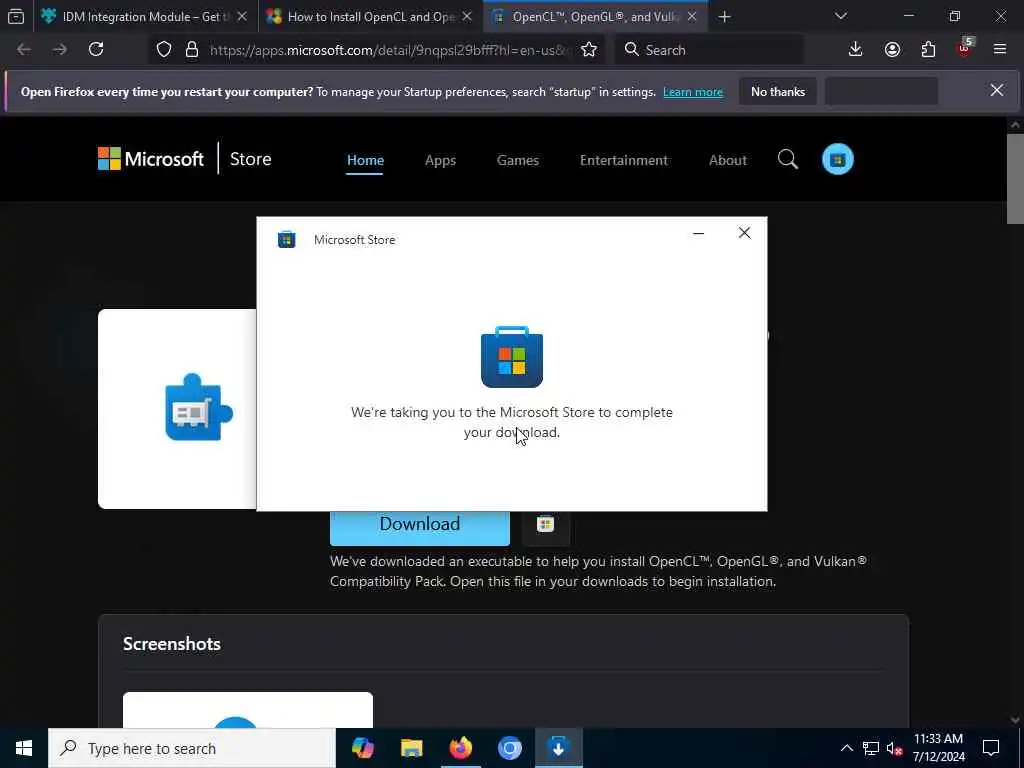Open a new browser tab

click(x=724, y=17)
